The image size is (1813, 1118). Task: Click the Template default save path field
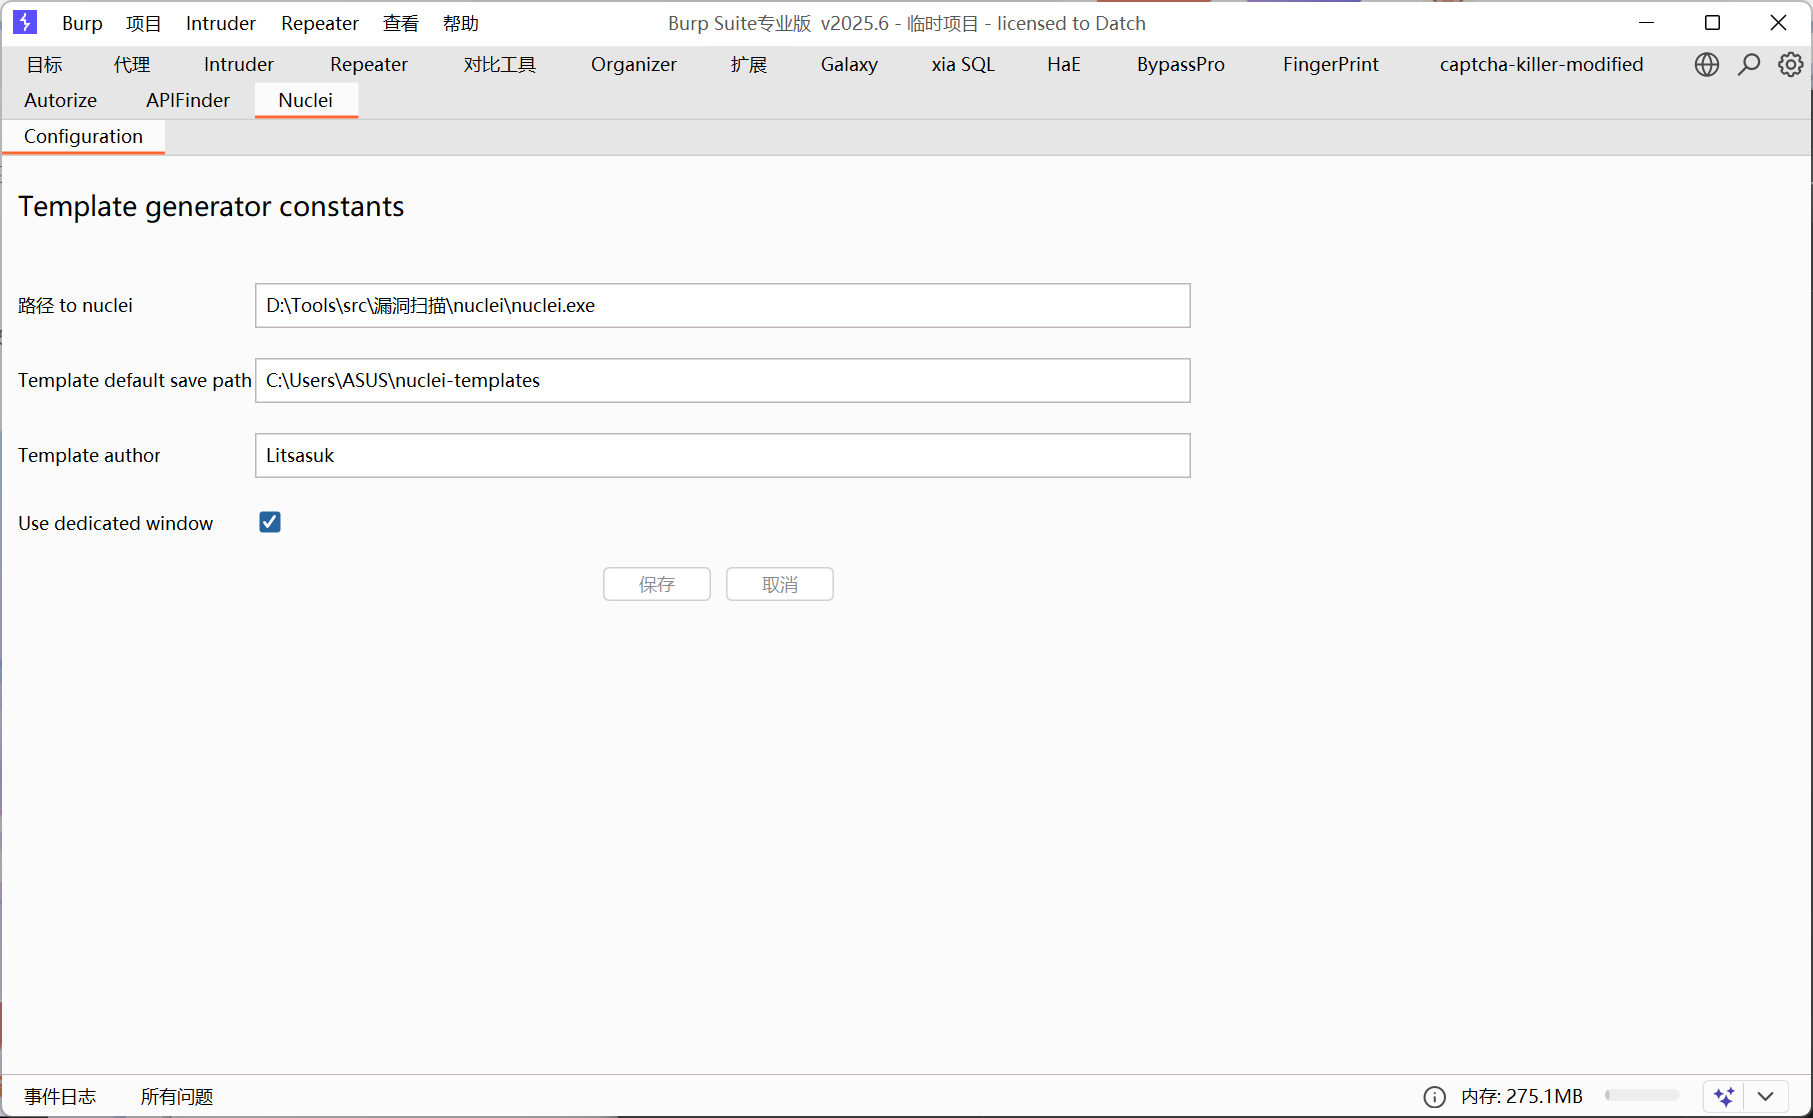[723, 381]
